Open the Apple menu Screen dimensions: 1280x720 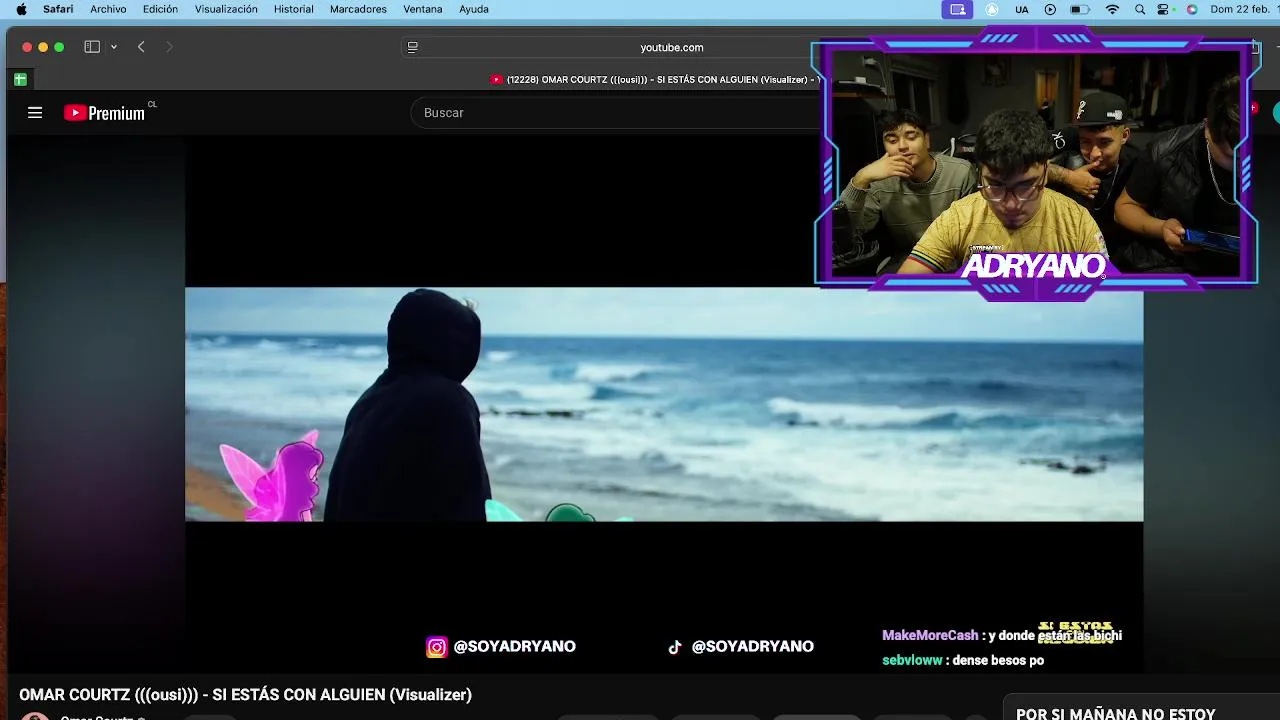pos(21,9)
